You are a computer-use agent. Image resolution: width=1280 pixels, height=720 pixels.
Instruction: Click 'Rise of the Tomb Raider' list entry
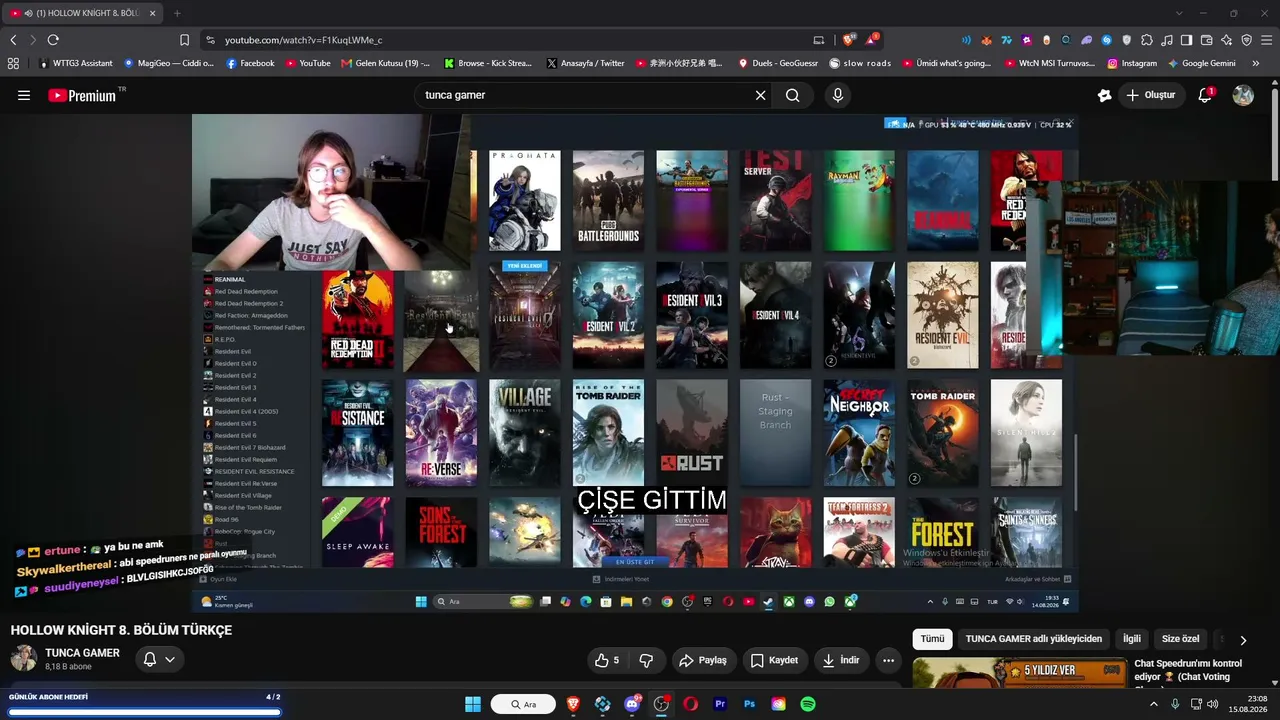point(248,507)
